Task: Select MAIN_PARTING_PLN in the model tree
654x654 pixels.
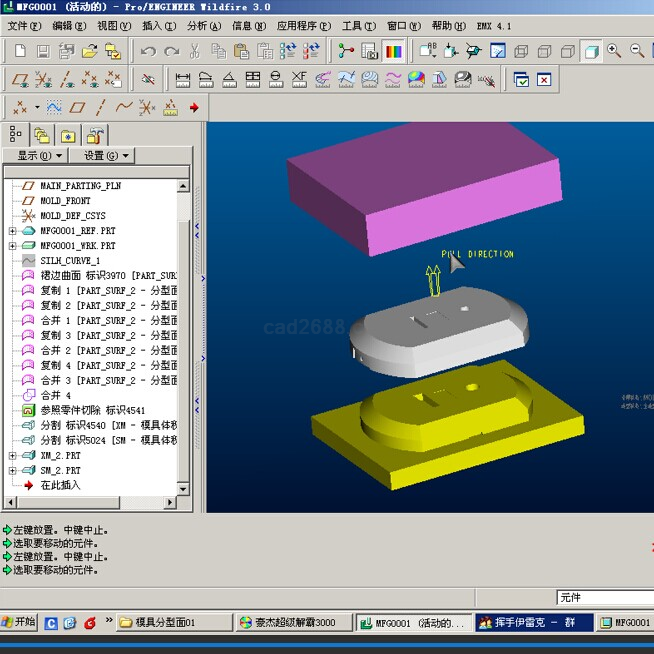Action: coord(80,186)
